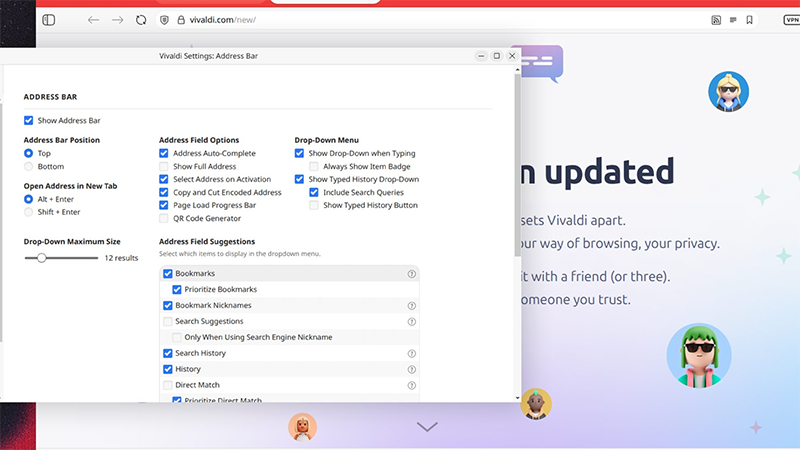The height and width of the screenshot is (450, 800).
Task: Open reader view icon
Action: click(733, 19)
